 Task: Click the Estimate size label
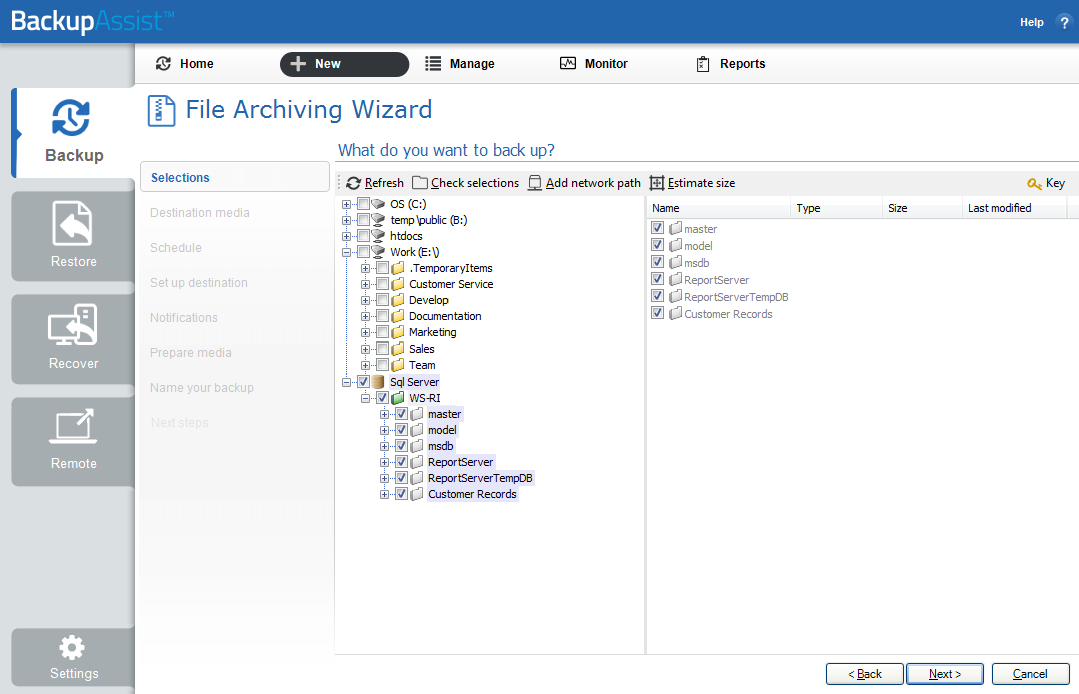[701, 183]
